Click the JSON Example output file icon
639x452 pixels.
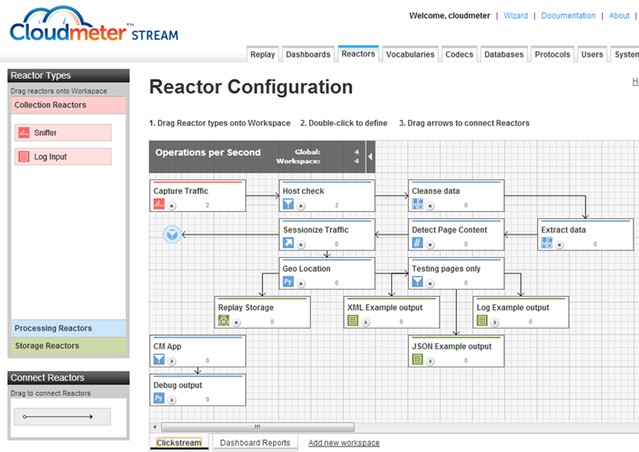417,359
